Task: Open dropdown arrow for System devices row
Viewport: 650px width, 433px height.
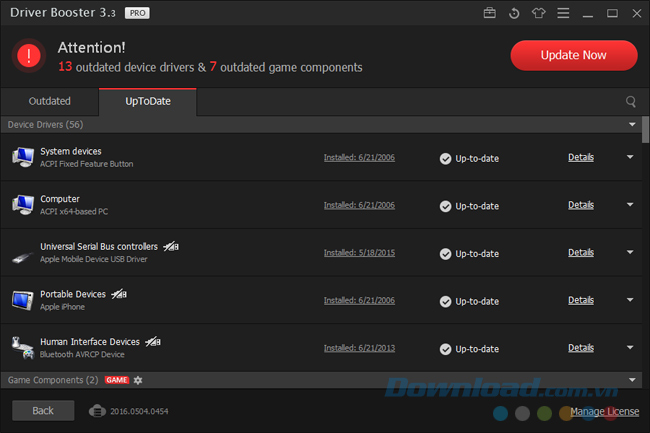Action: point(630,157)
